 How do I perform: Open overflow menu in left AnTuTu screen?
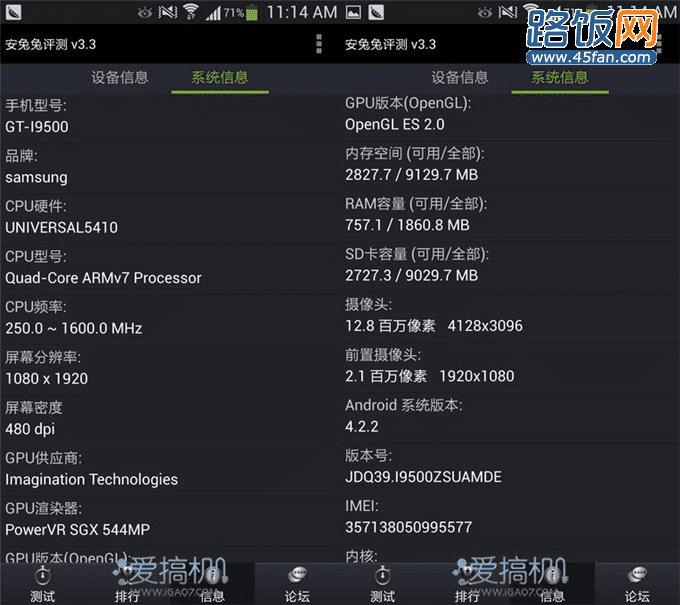pyautogui.click(x=319, y=44)
